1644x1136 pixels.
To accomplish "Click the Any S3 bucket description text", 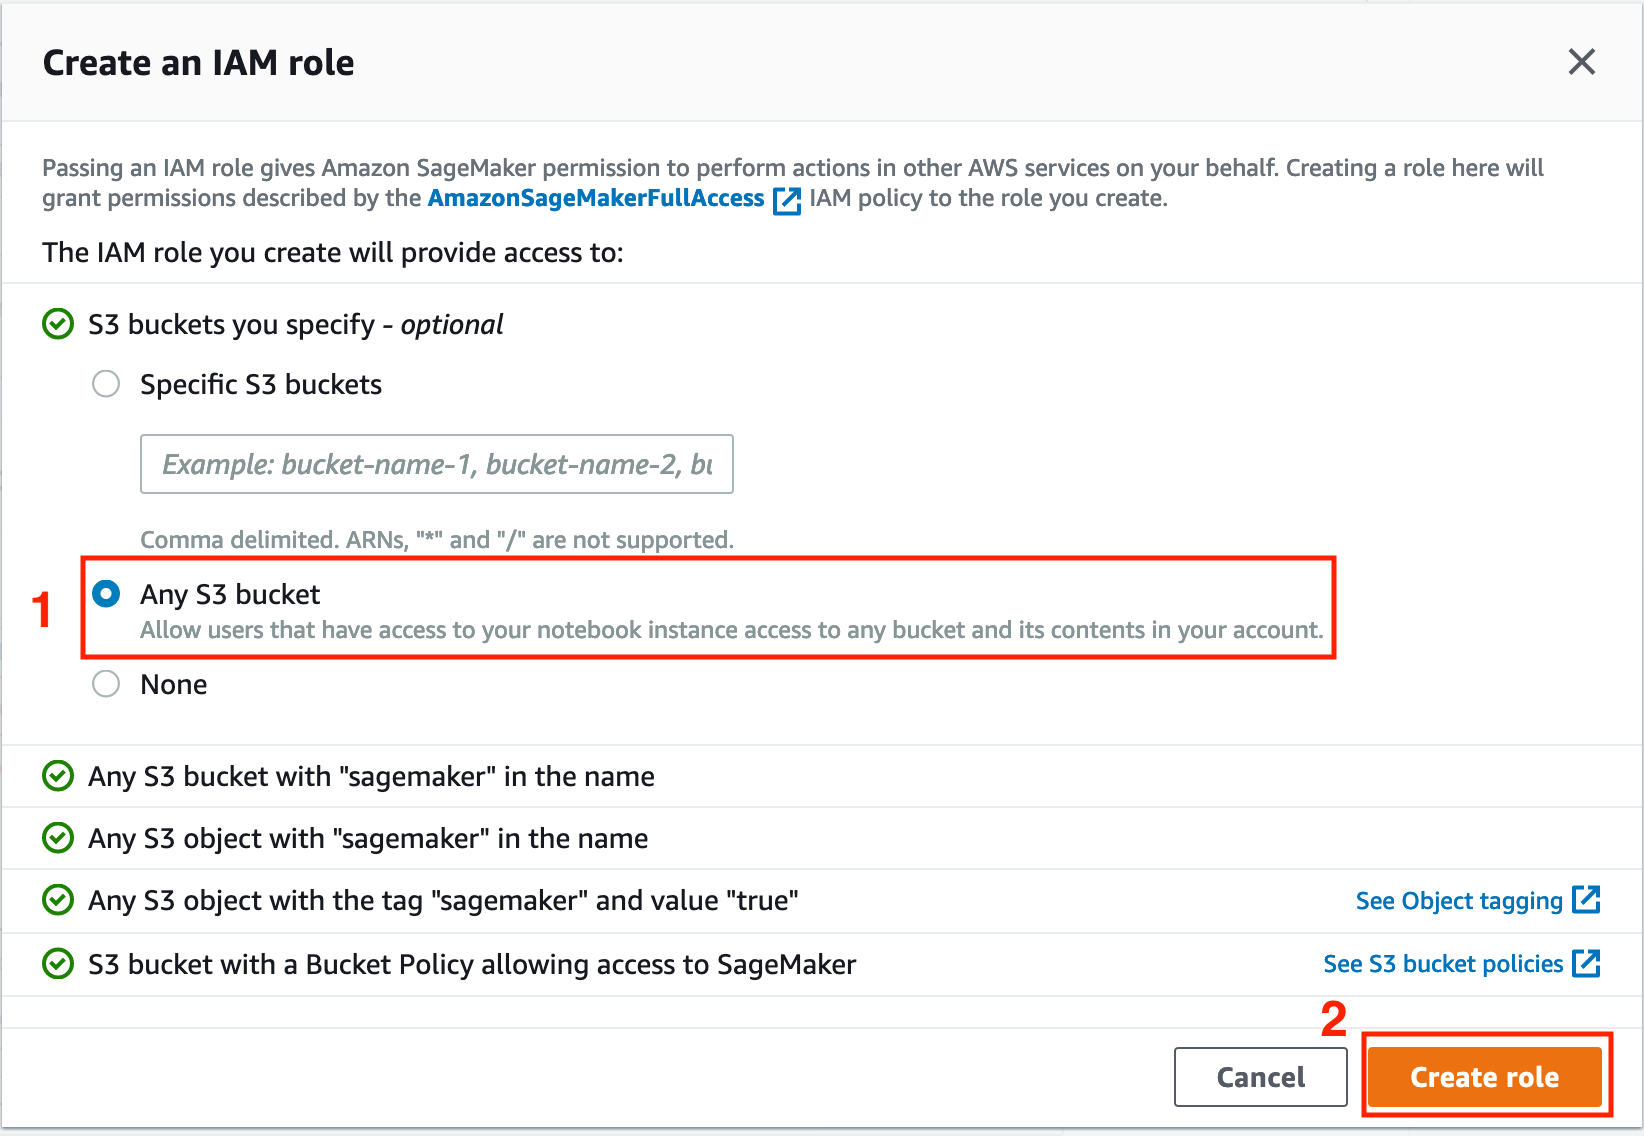I will 731,630.
